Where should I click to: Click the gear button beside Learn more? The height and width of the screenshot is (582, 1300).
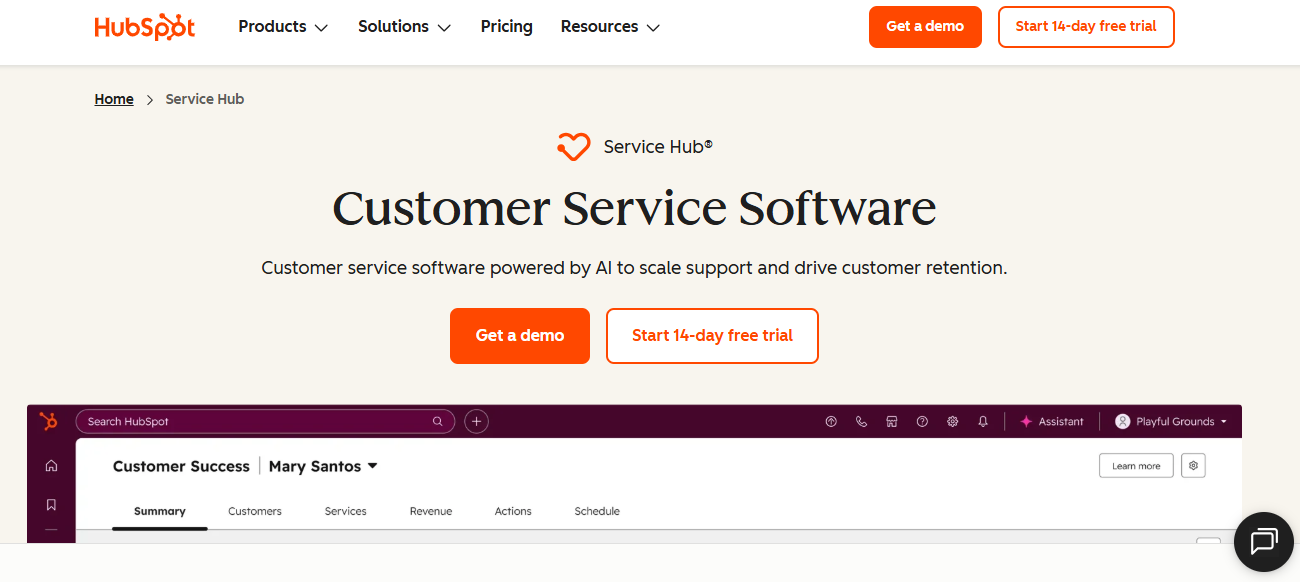[1193, 466]
